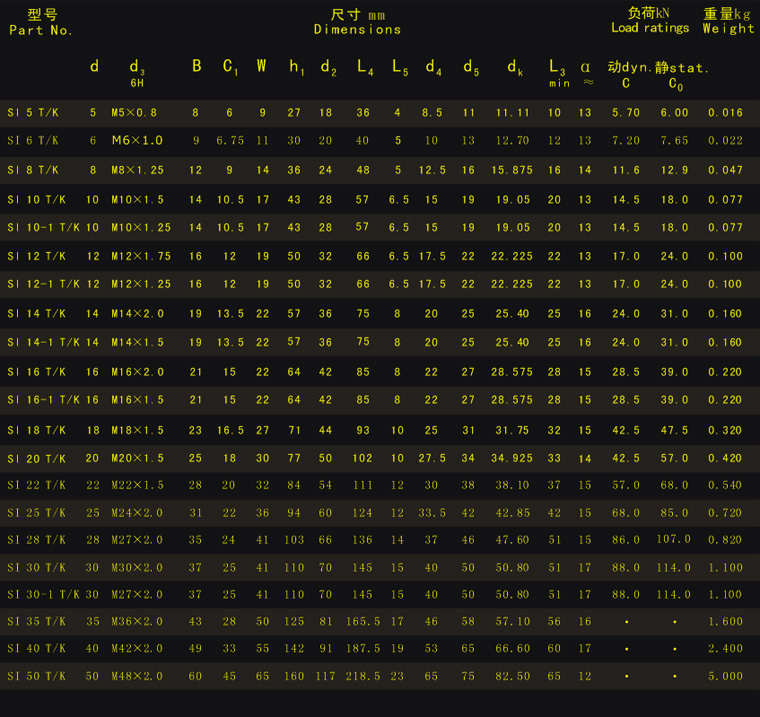
Task: Click weight value '0.420'
Action: click(x=725, y=459)
